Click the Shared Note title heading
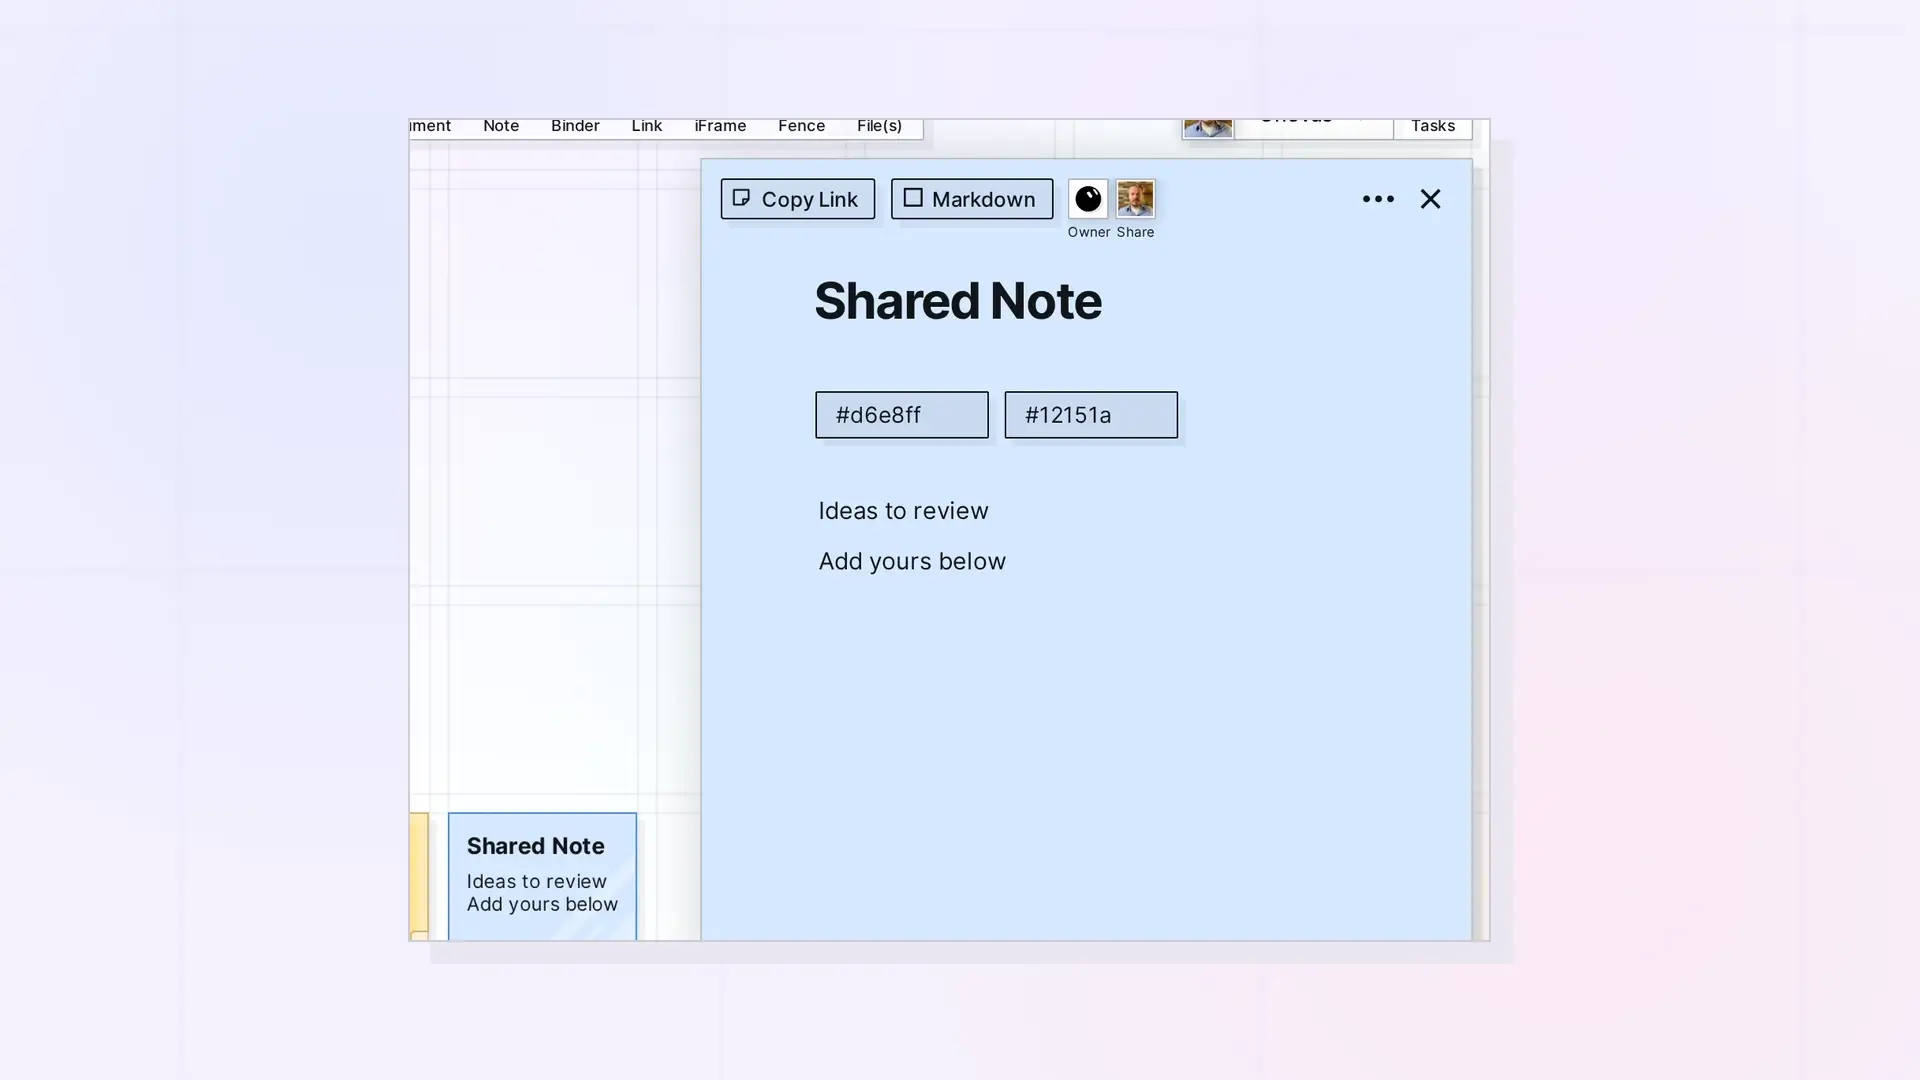Screen dimensions: 1920x1080 coord(957,301)
